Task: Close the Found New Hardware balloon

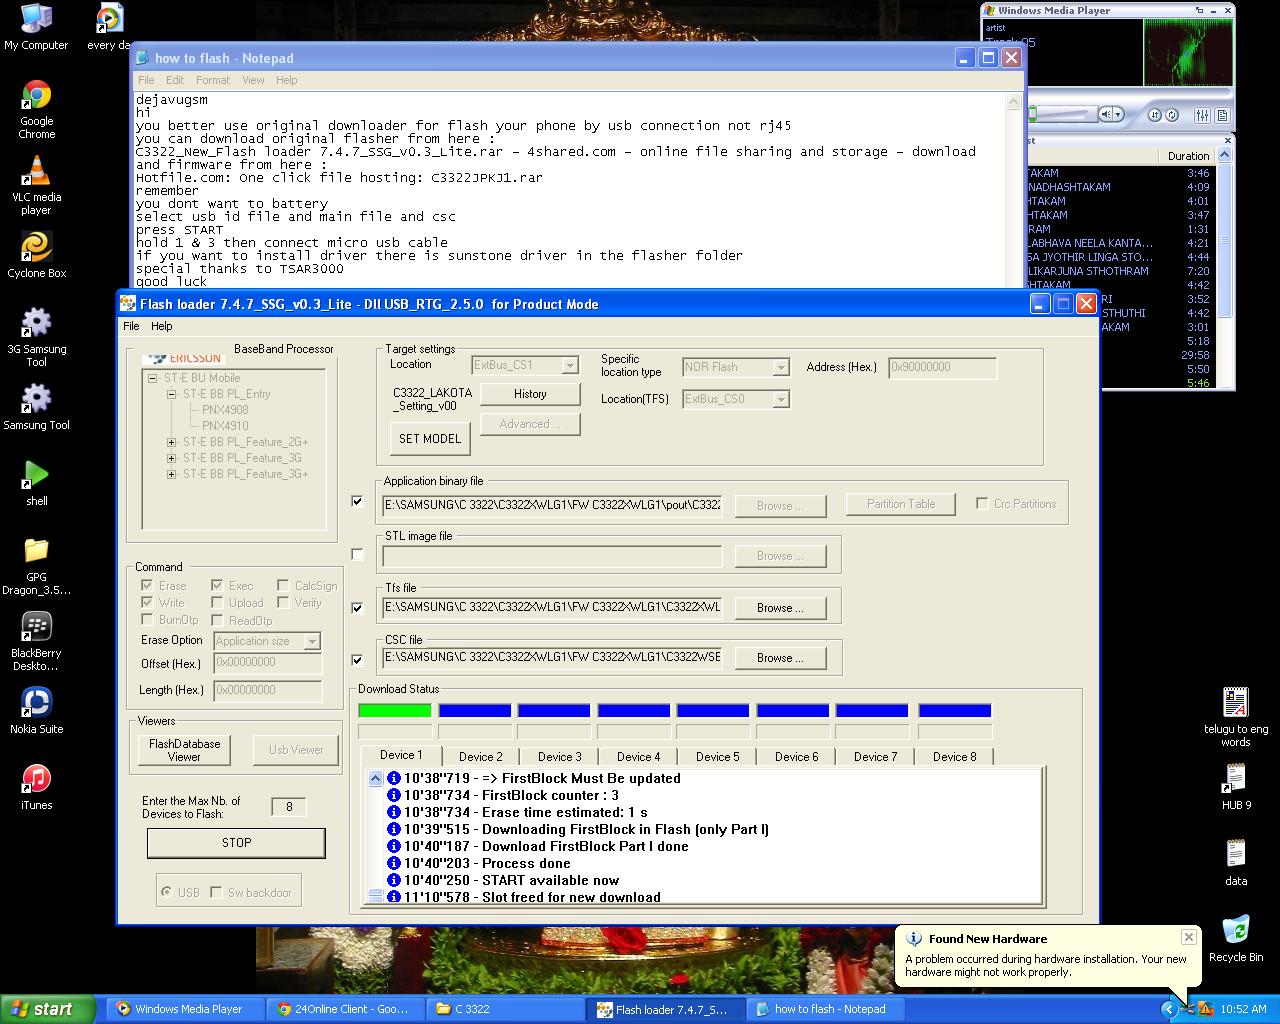Action: [1188, 937]
